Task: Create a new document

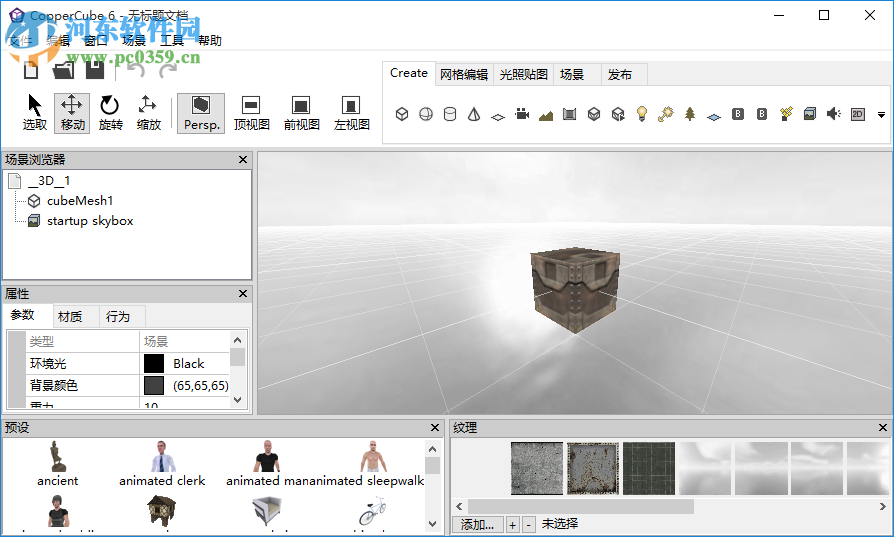Action: (31, 70)
